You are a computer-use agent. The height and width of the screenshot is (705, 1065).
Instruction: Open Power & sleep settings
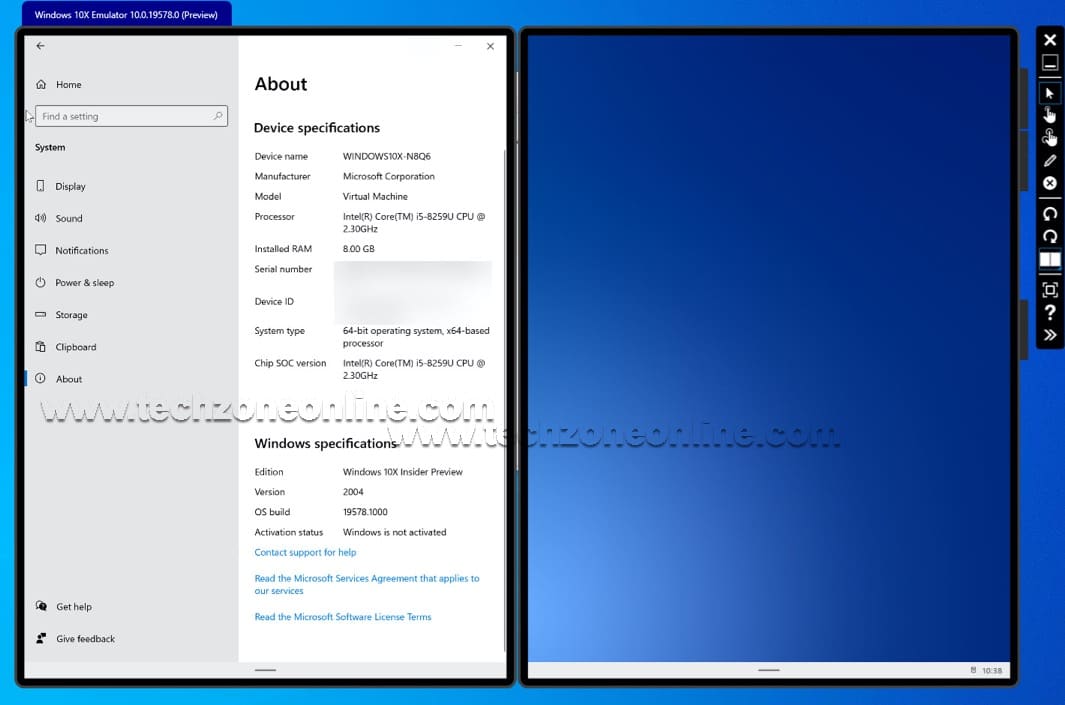[84, 283]
